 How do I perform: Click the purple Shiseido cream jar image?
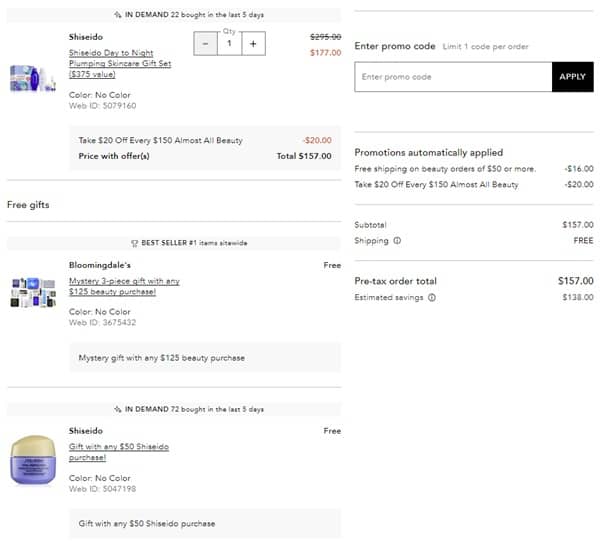pyautogui.click(x=33, y=460)
